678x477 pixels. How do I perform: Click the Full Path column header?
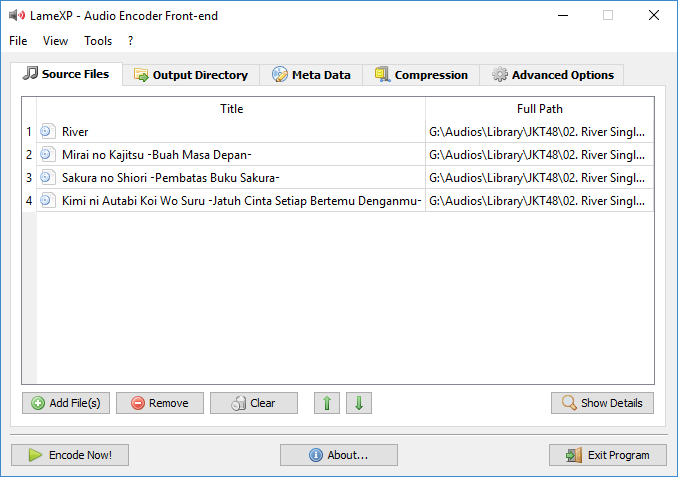540,109
